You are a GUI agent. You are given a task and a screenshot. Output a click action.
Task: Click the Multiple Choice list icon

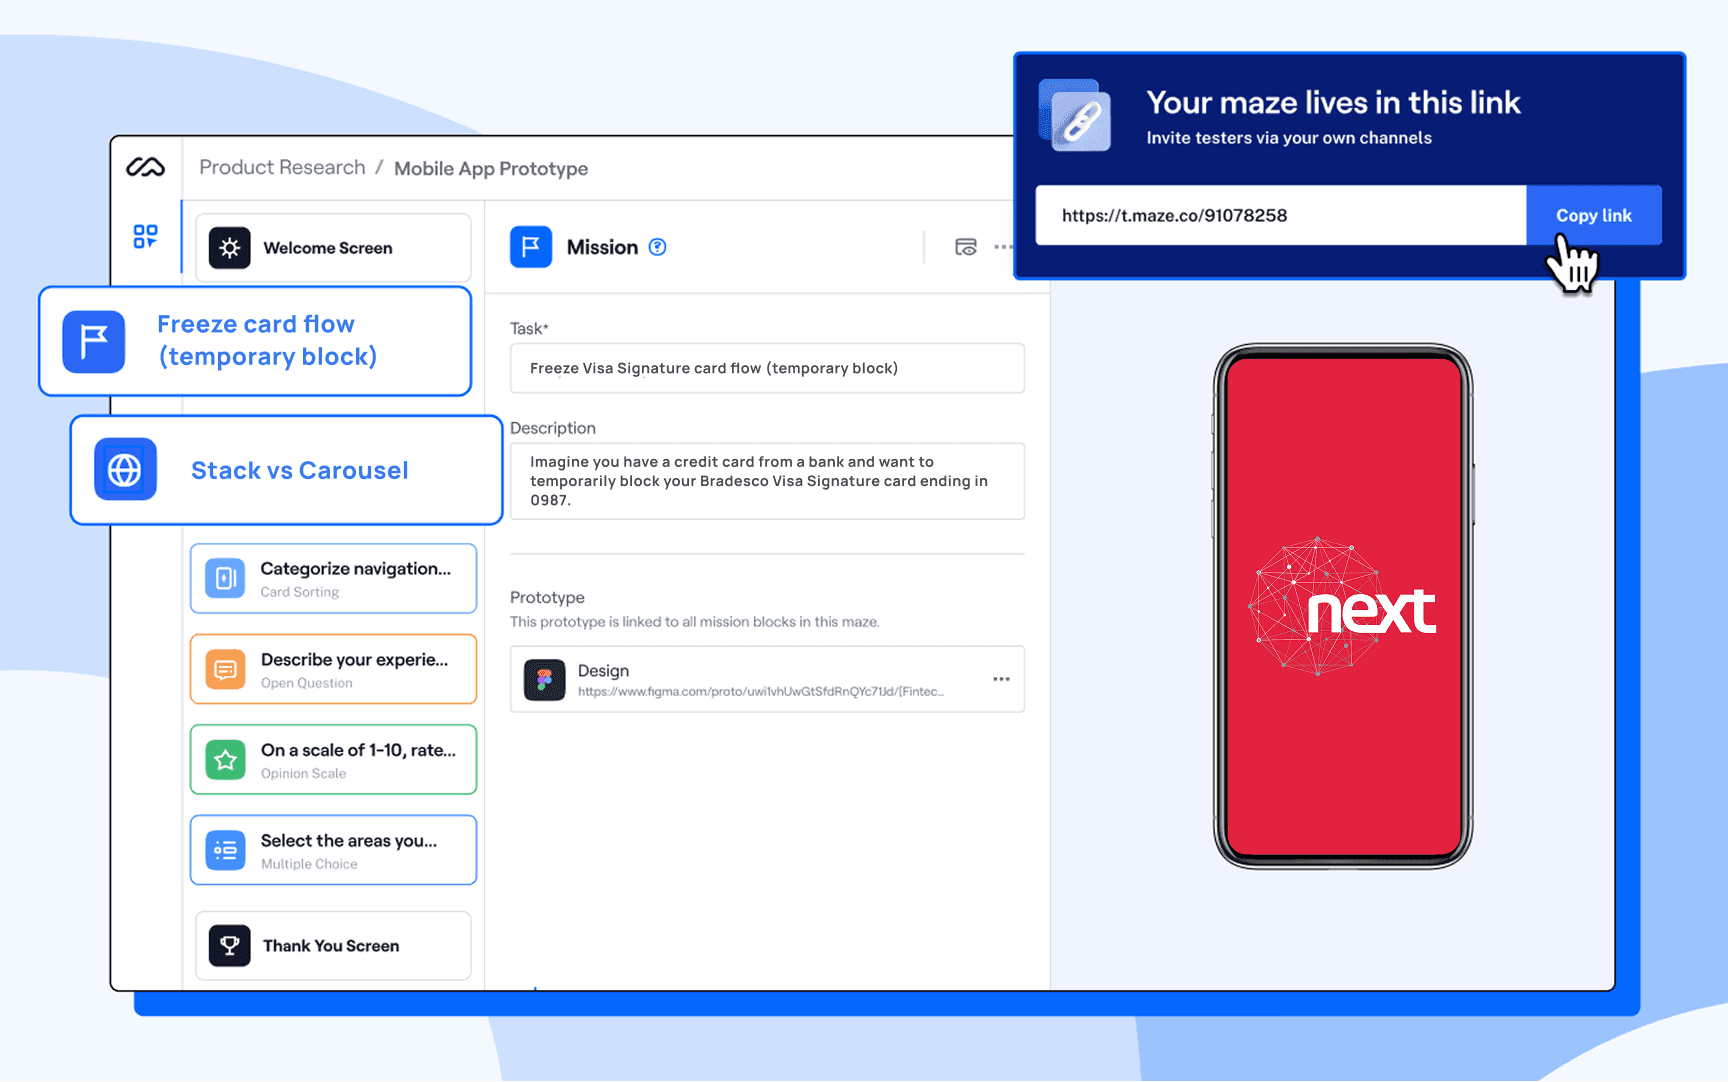225,850
